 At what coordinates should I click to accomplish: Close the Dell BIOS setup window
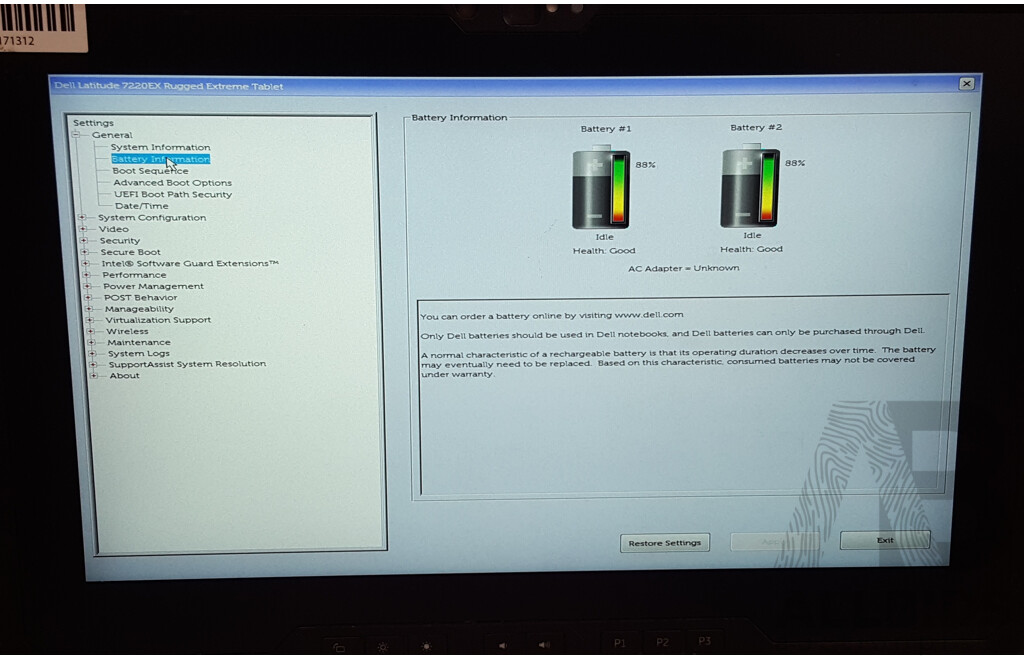(x=967, y=84)
